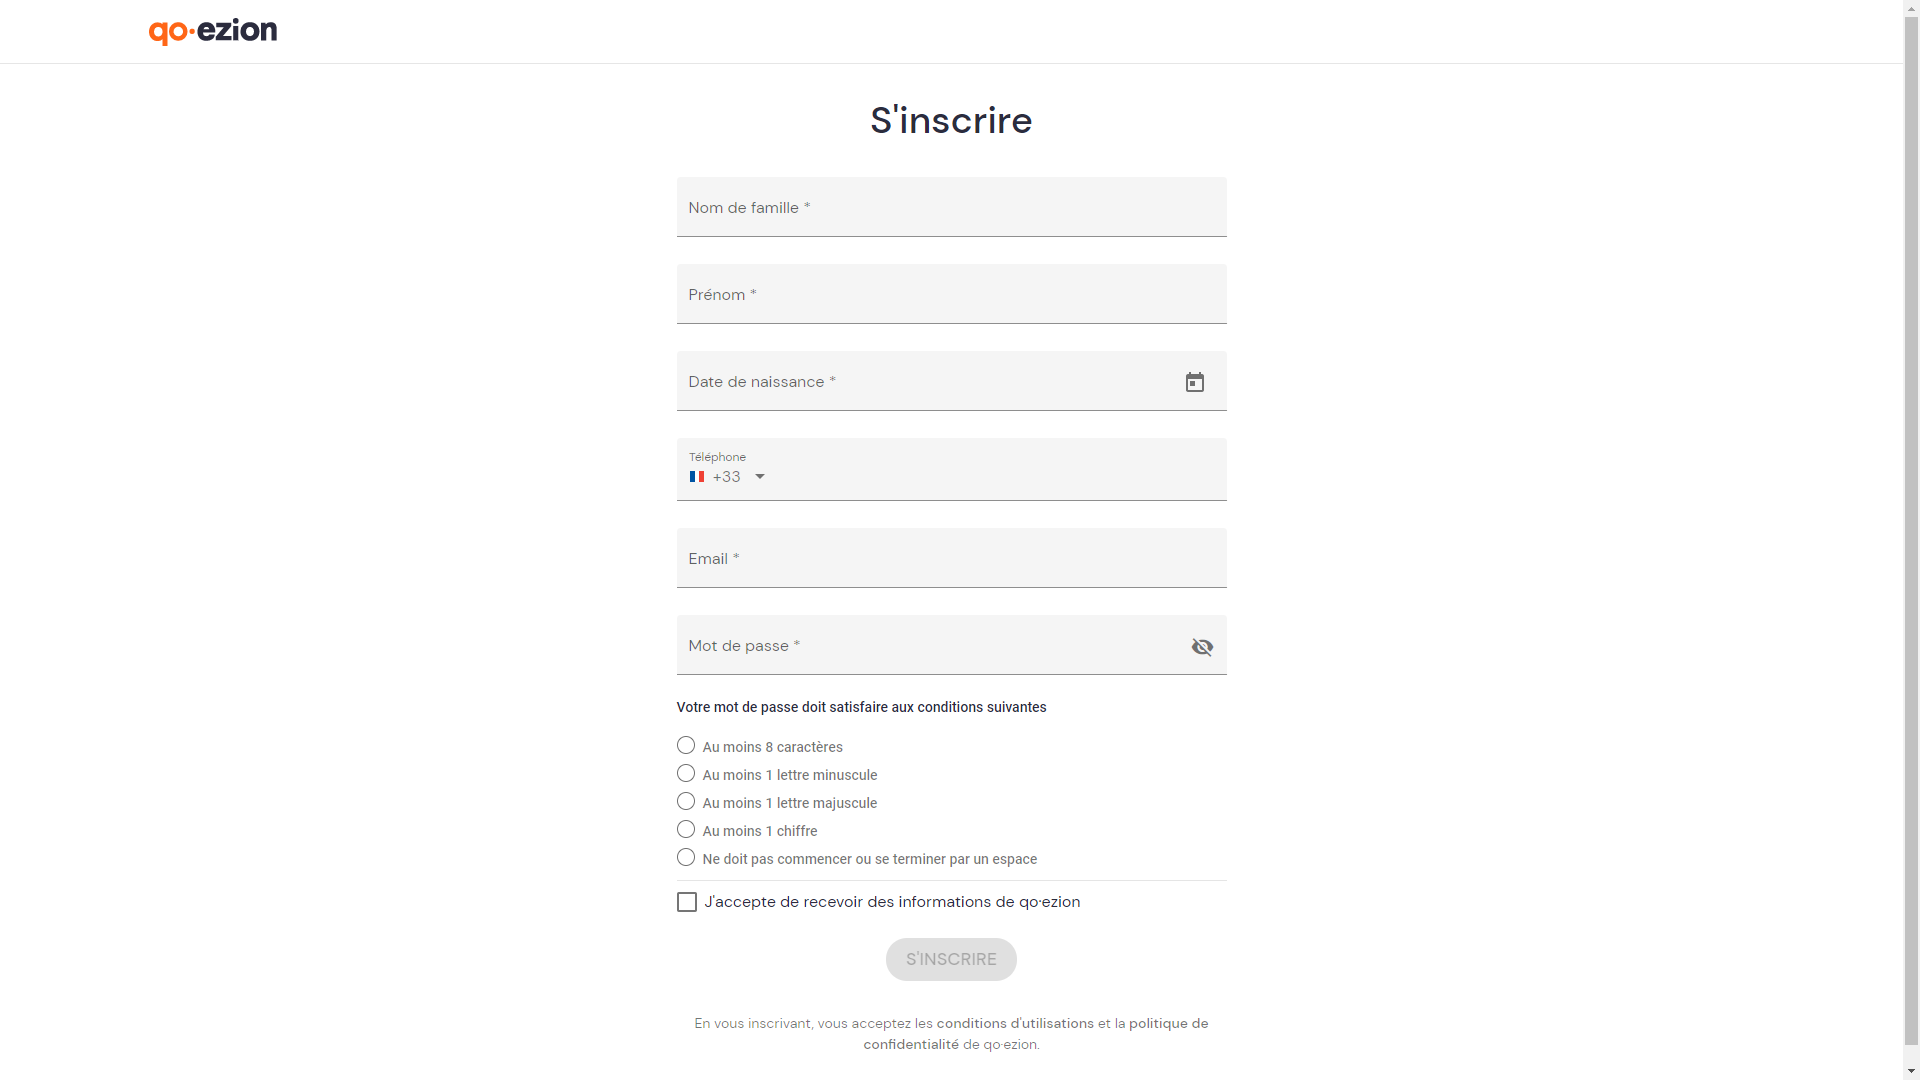
Task: Toggle password visibility eye icon
Action: click(x=1202, y=647)
